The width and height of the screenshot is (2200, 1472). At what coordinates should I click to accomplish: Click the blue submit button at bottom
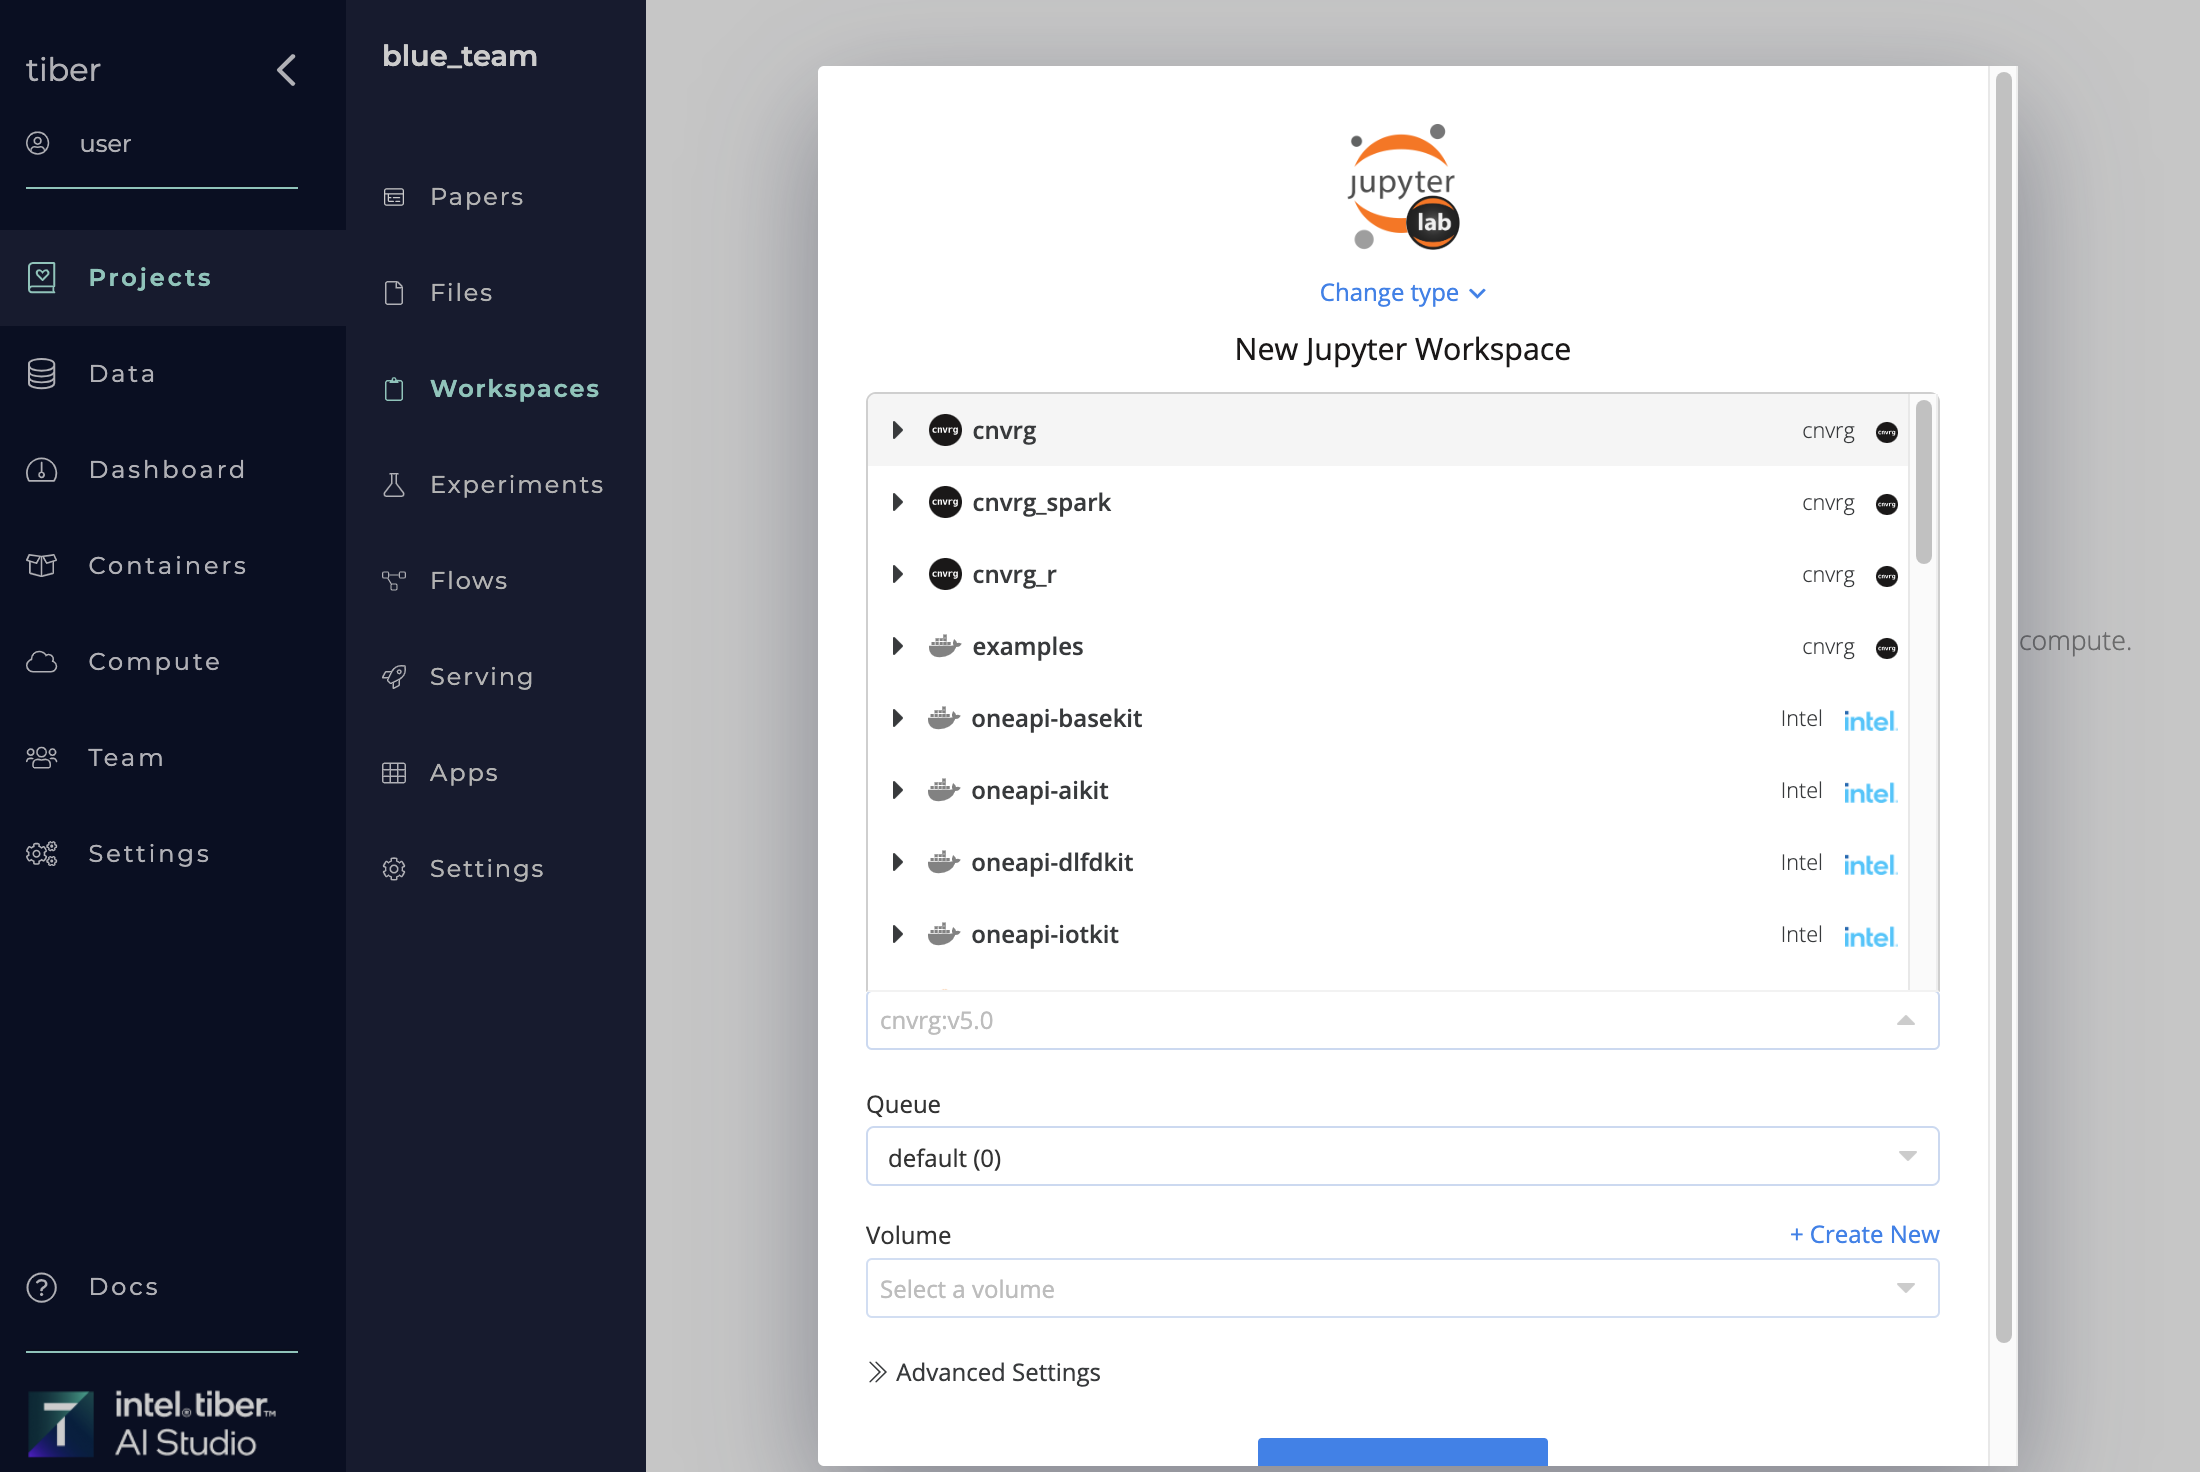(x=1402, y=1452)
